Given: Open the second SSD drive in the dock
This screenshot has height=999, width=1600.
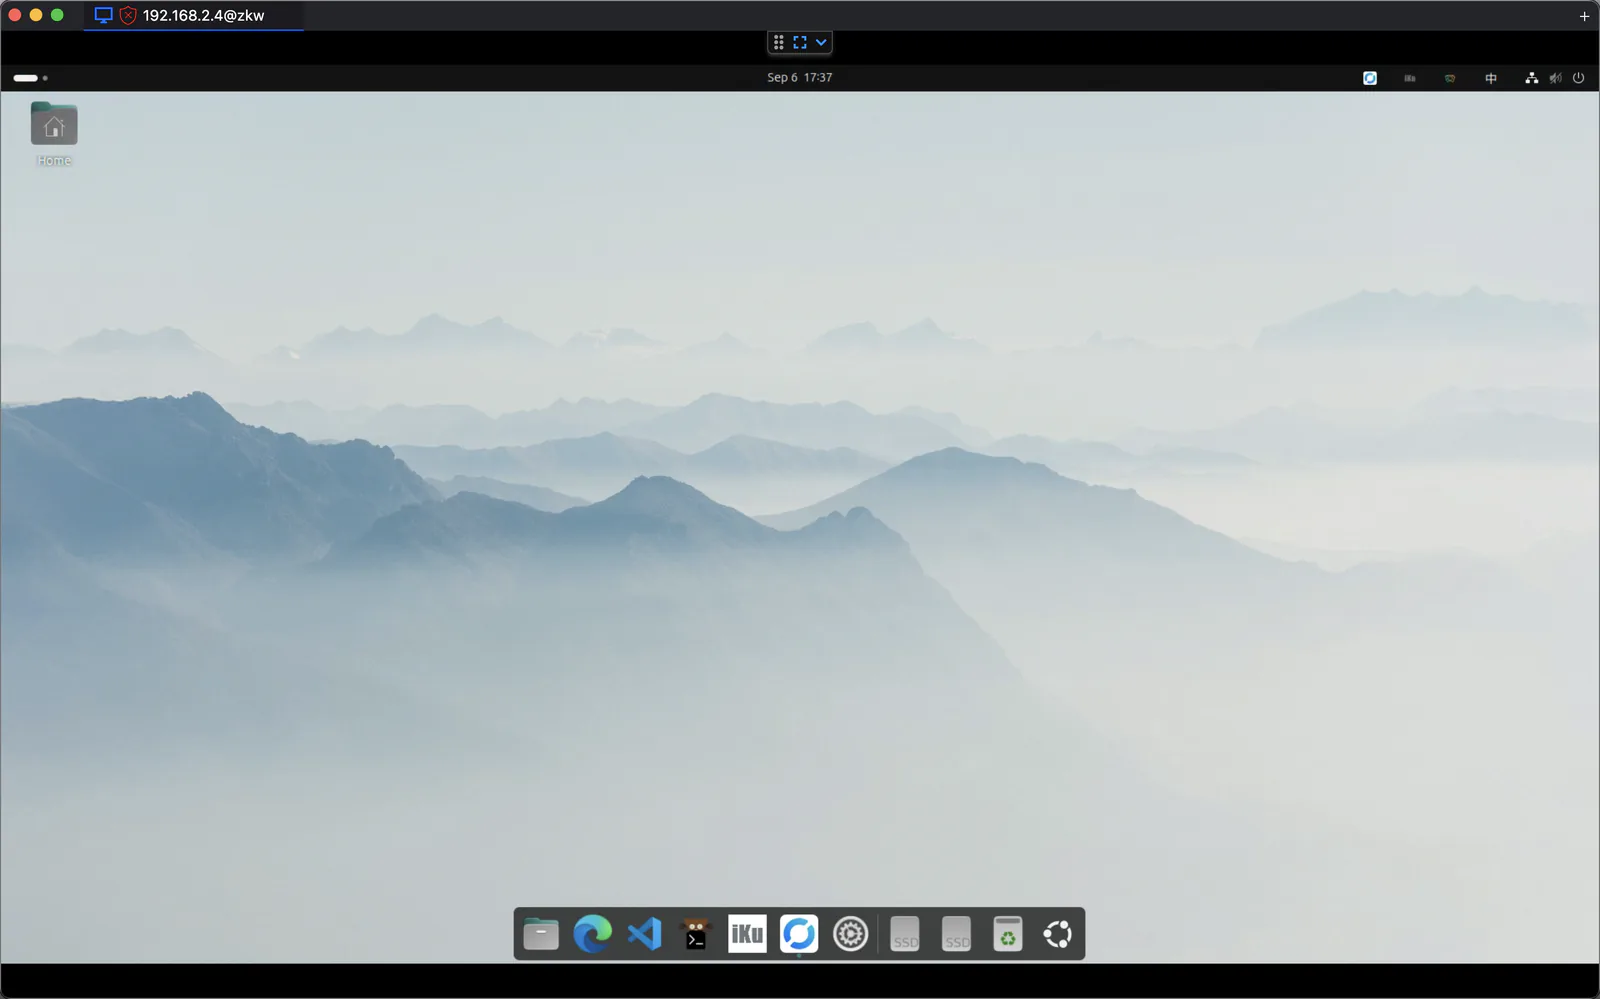Looking at the screenshot, I should 957,934.
